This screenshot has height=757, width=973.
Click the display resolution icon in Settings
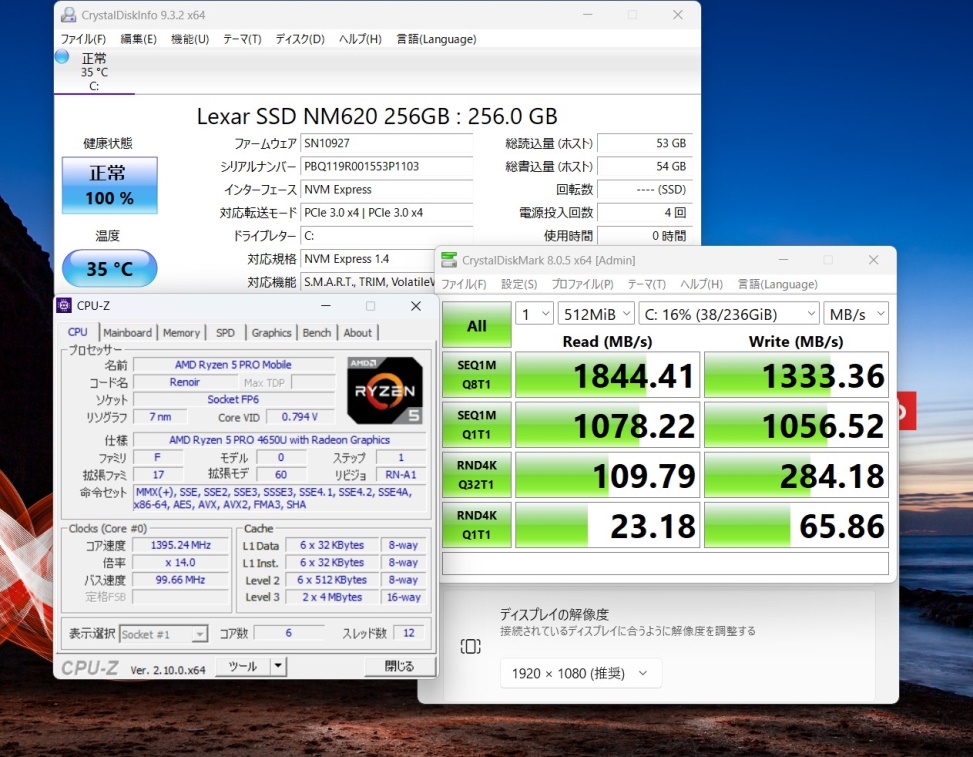pyautogui.click(x=470, y=647)
